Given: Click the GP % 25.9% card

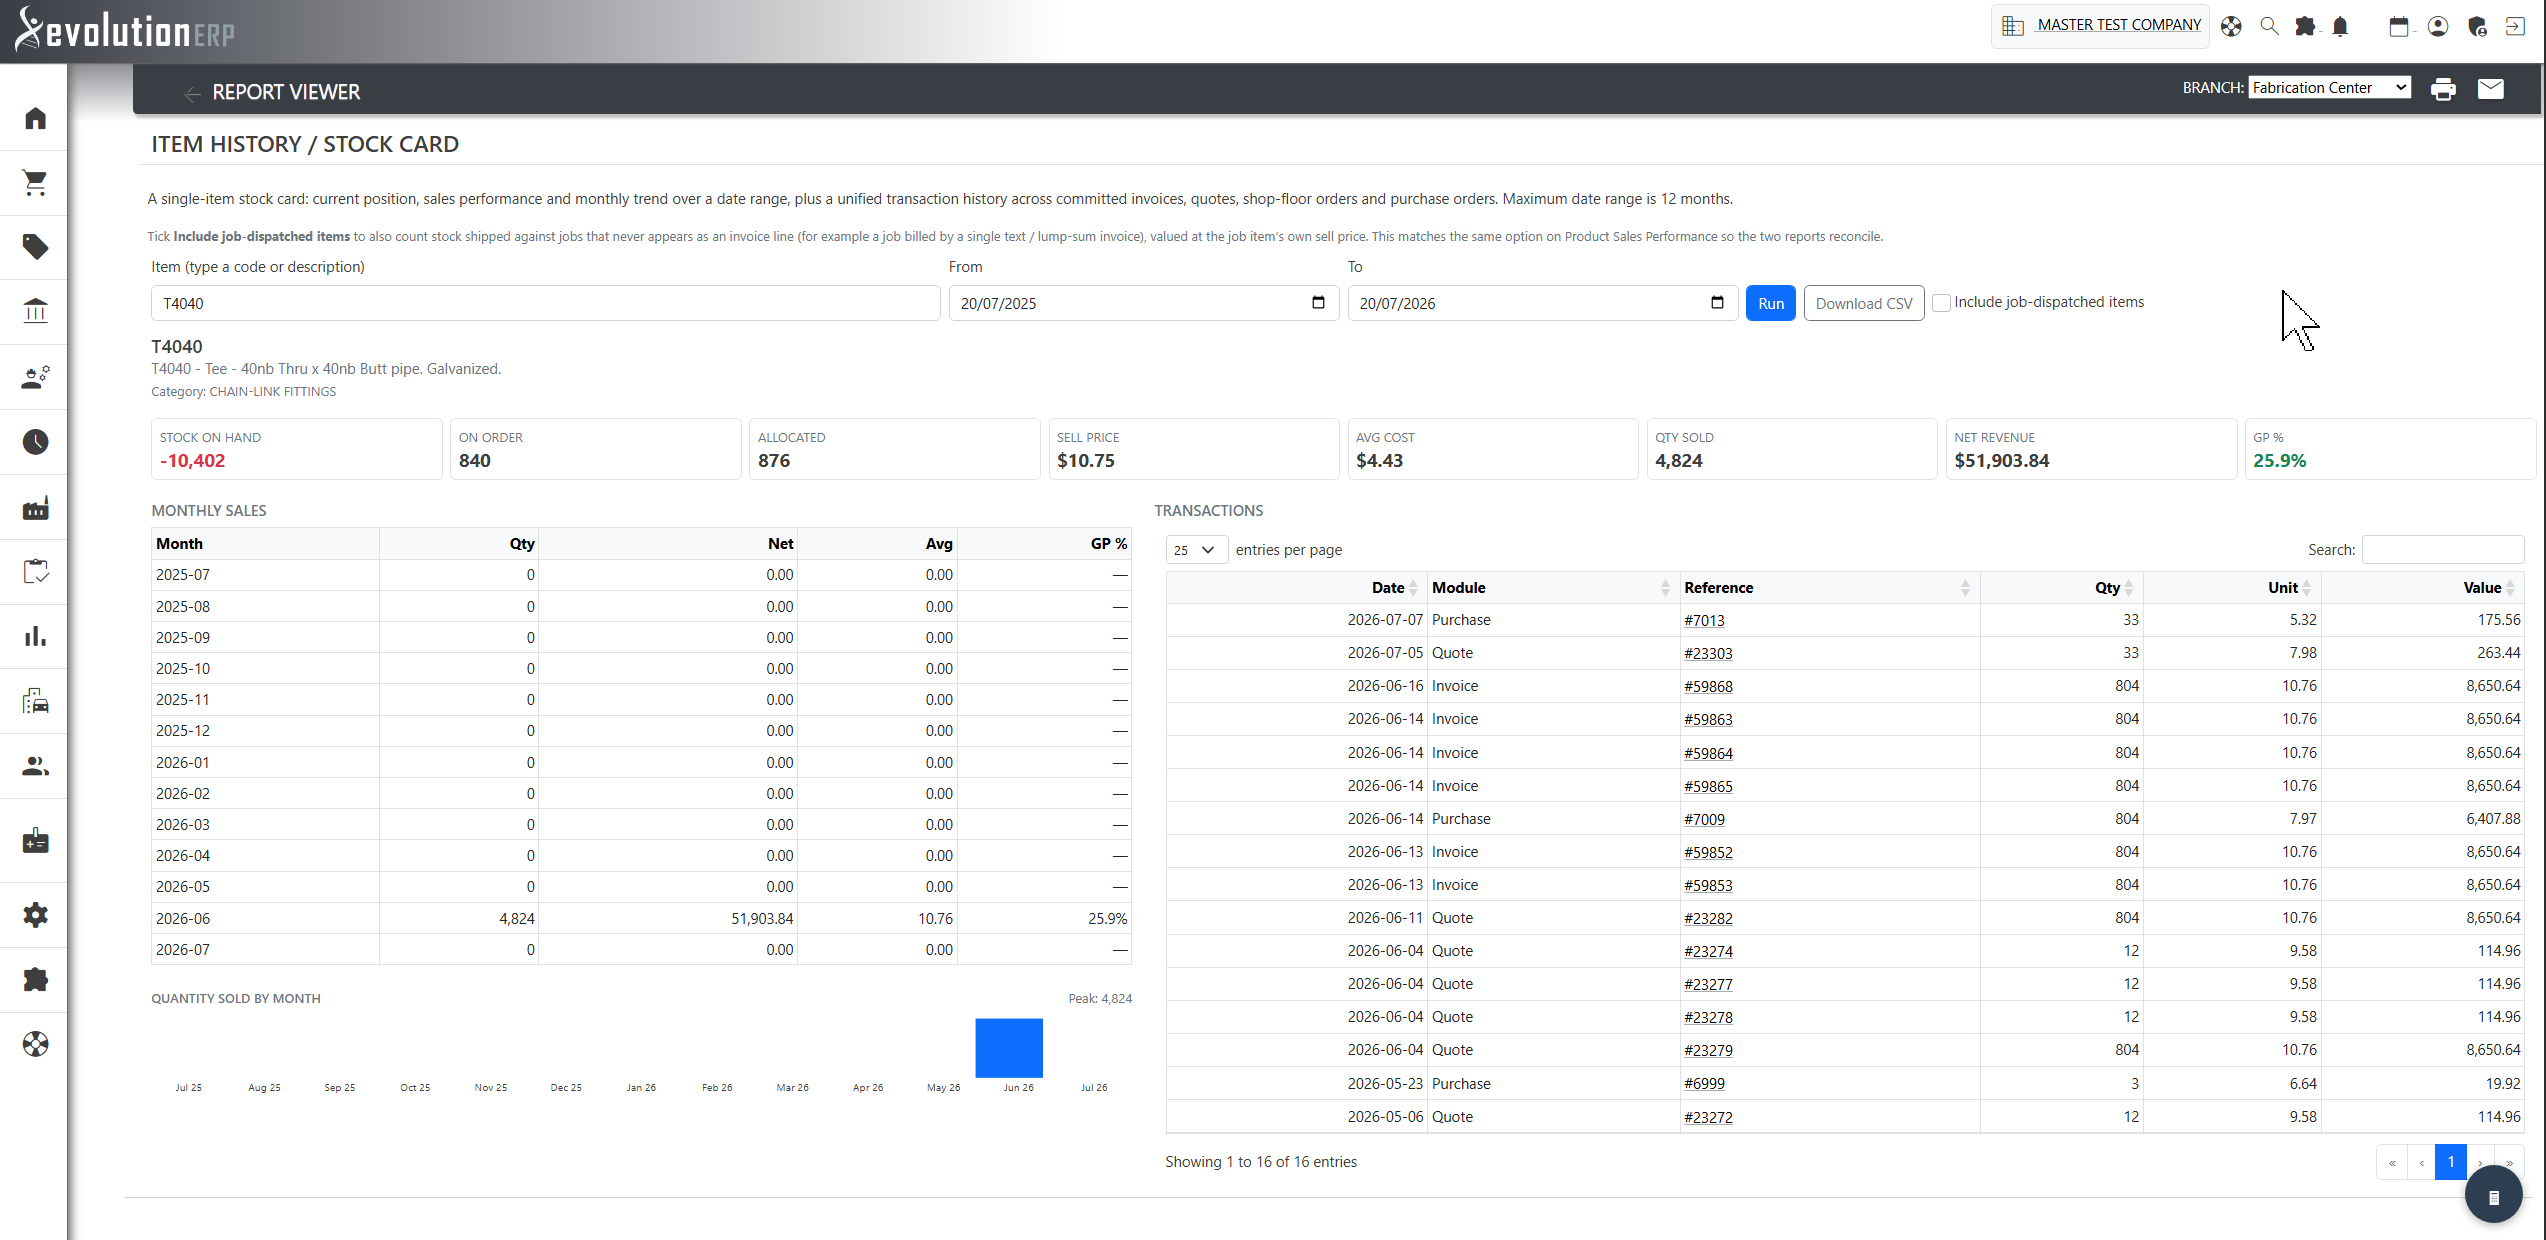Looking at the screenshot, I should pos(2390,449).
